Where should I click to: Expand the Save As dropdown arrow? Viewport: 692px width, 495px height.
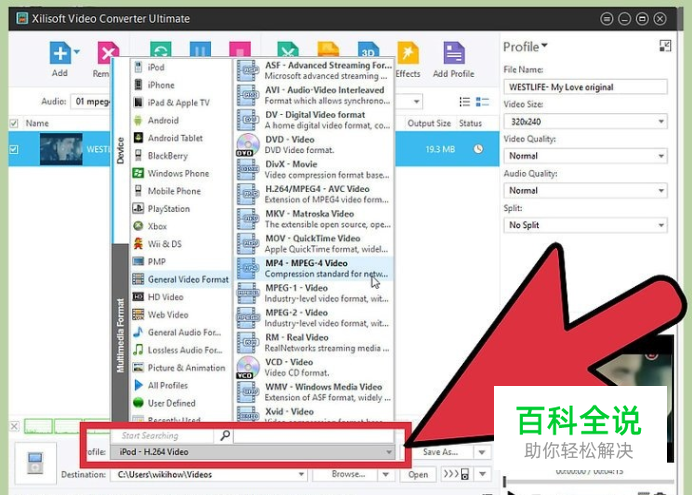point(482,452)
